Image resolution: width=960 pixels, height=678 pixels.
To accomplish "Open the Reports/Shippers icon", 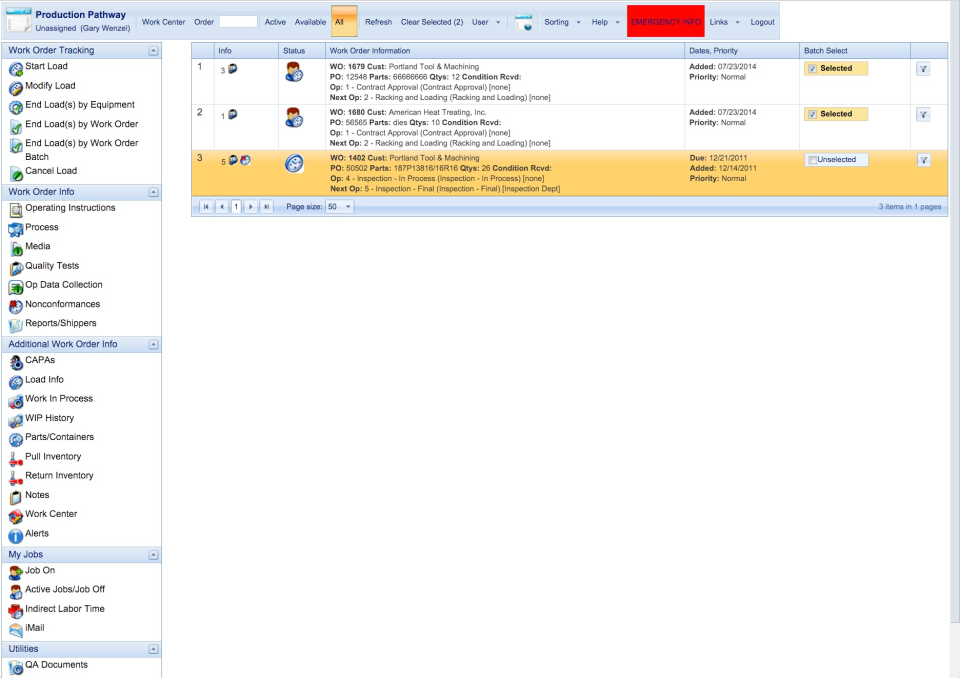I will pyautogui.click(x=15, y=326).
